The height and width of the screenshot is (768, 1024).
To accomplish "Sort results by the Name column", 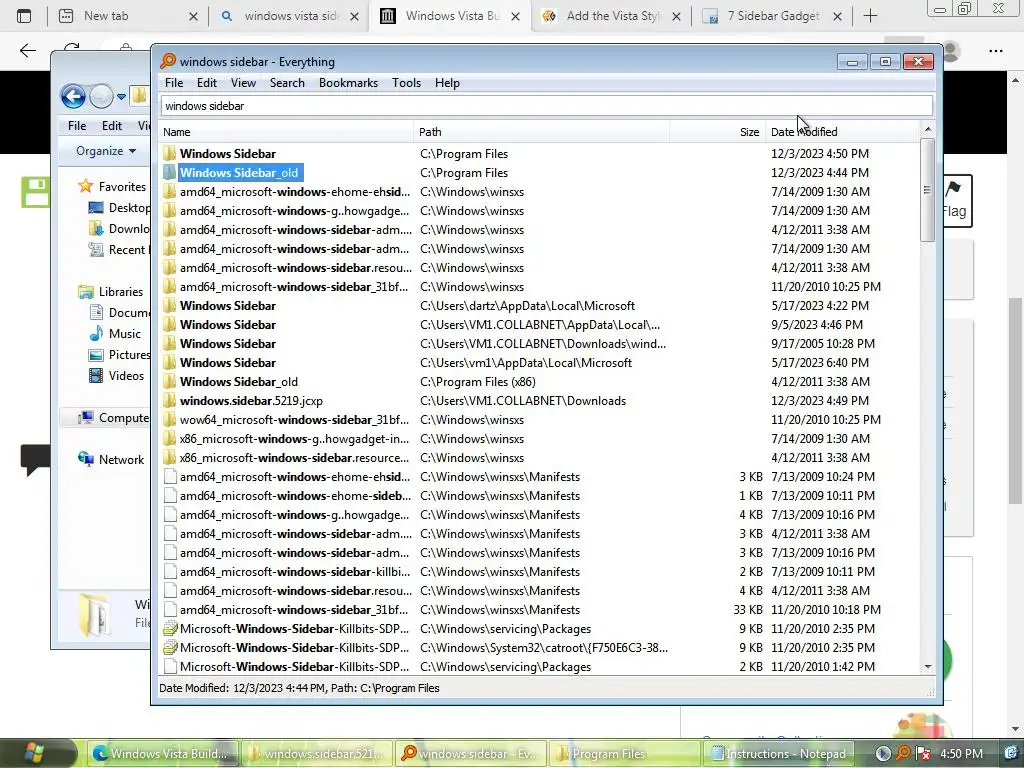I will pos(286,132).
